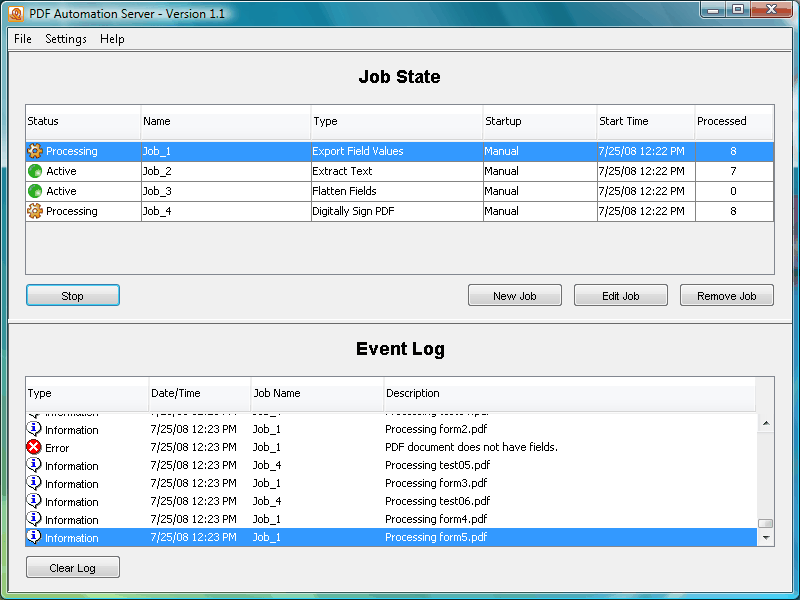Open the Help menu
Screen dimensions: 800x600
[112, 39]
